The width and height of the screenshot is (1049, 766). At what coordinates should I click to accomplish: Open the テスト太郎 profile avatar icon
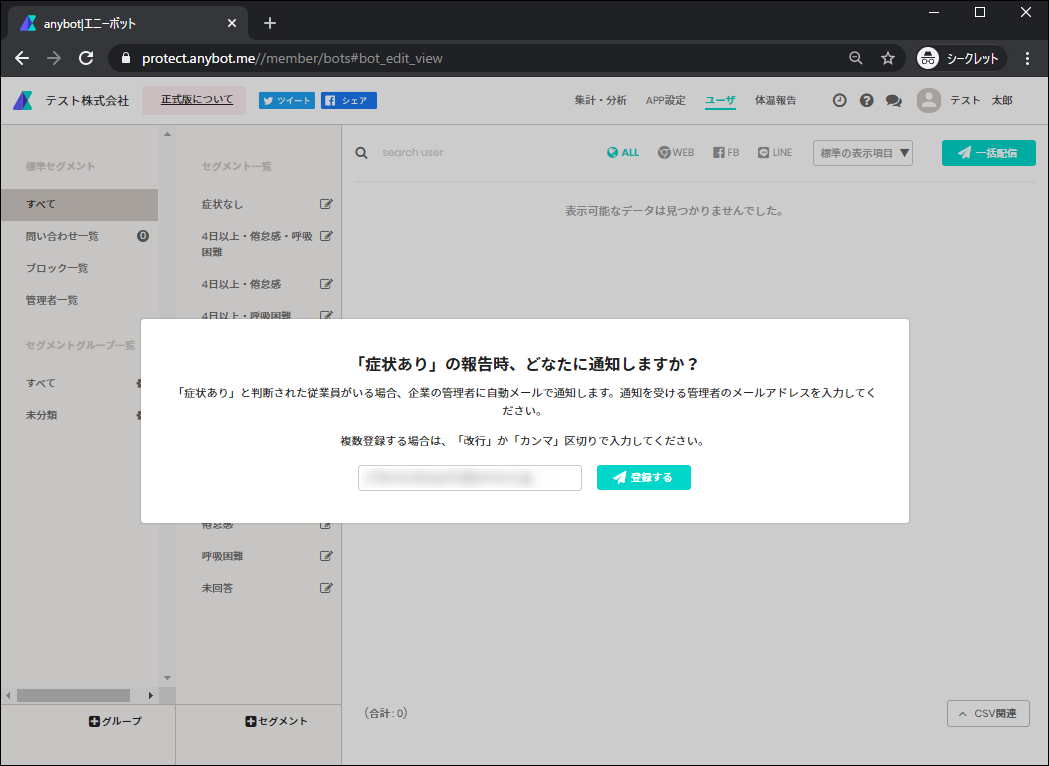coord(929,100)
